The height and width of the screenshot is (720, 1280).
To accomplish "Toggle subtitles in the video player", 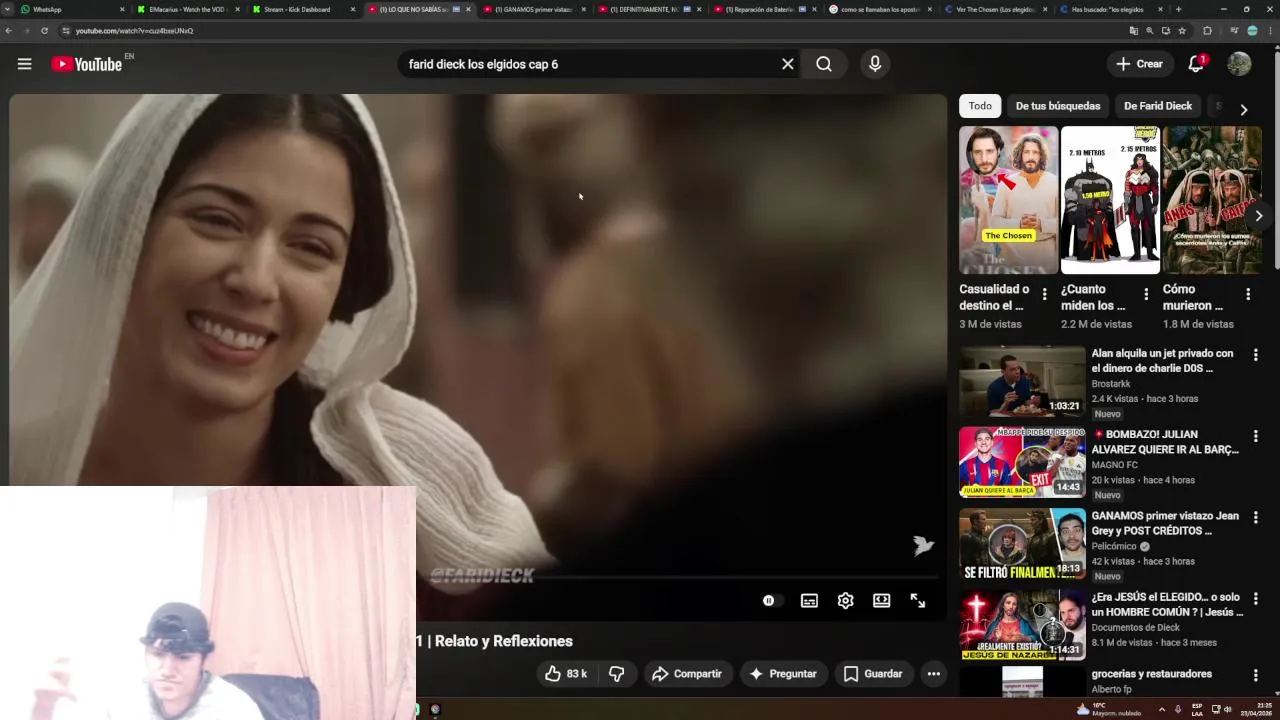I will coord(809,601).
